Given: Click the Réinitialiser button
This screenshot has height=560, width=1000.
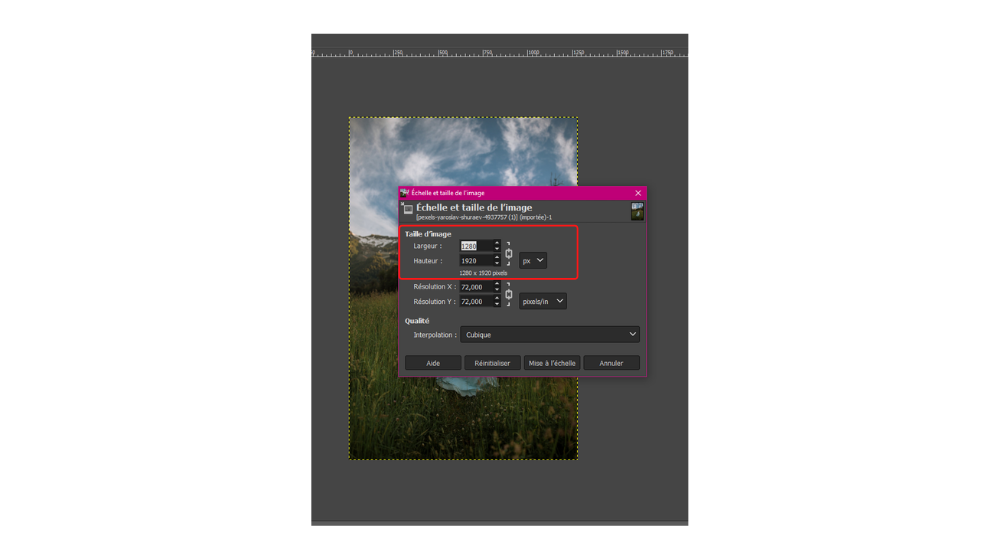Looking at the screenshot, I should point(492,363).
